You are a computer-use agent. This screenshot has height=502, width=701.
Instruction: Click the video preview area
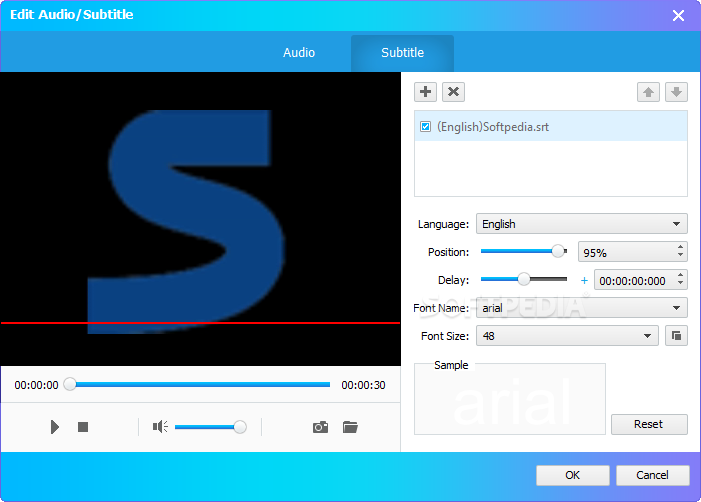click(200, 219)
